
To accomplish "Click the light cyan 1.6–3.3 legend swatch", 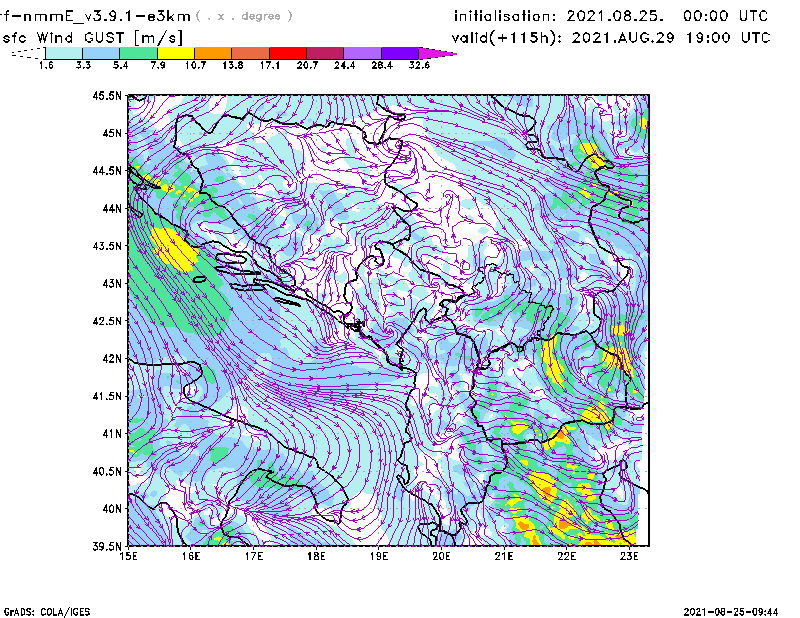I will 64,53.
